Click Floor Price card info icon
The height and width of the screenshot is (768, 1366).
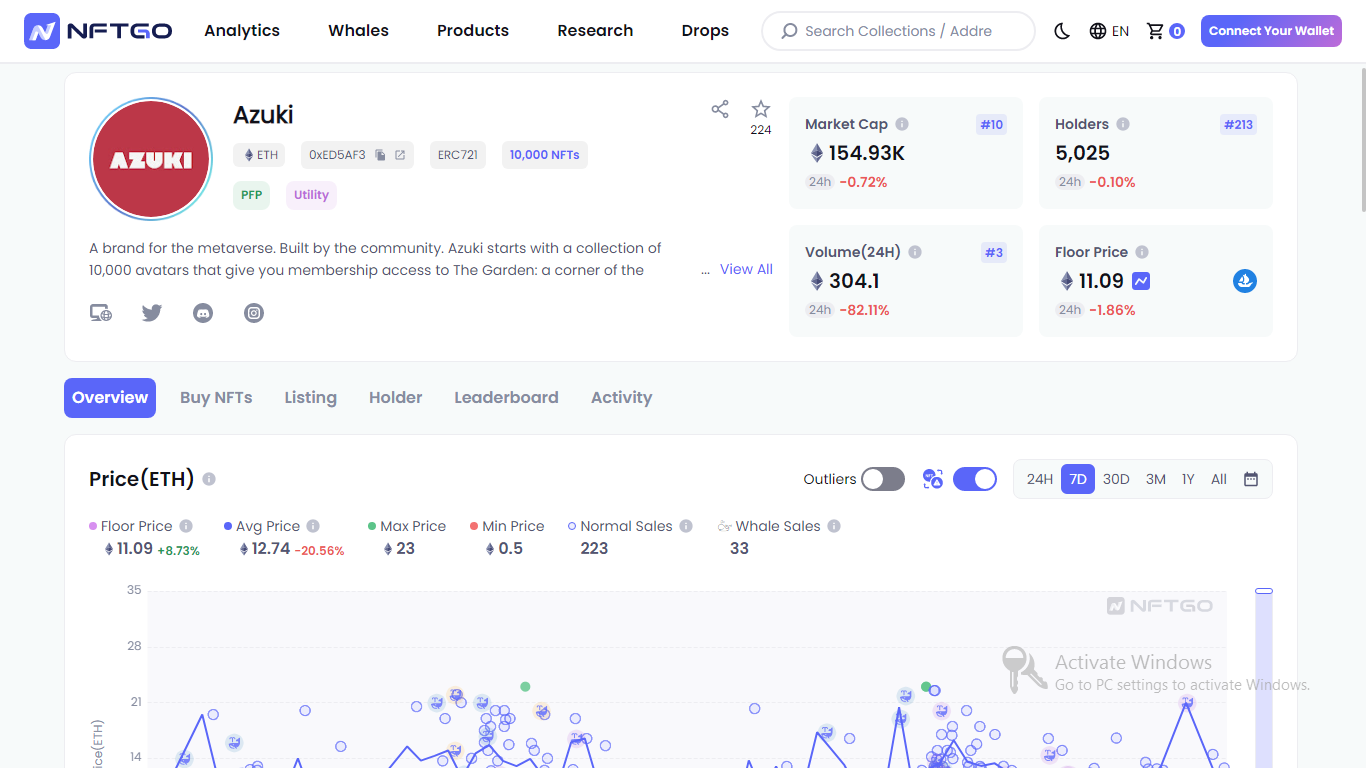(1142, 252)
